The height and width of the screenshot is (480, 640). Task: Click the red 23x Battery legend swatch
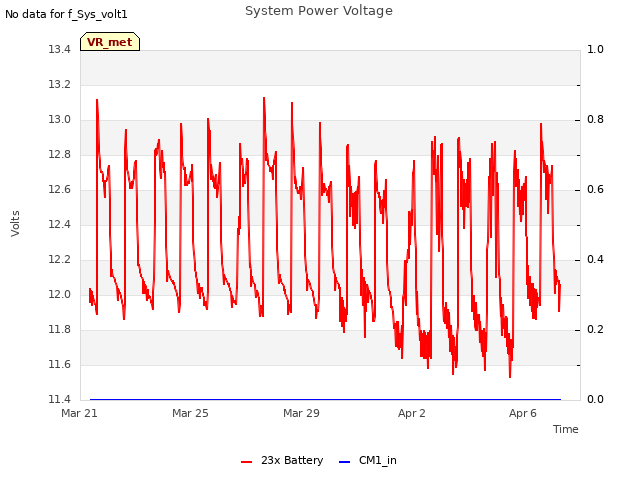(247, 462)
